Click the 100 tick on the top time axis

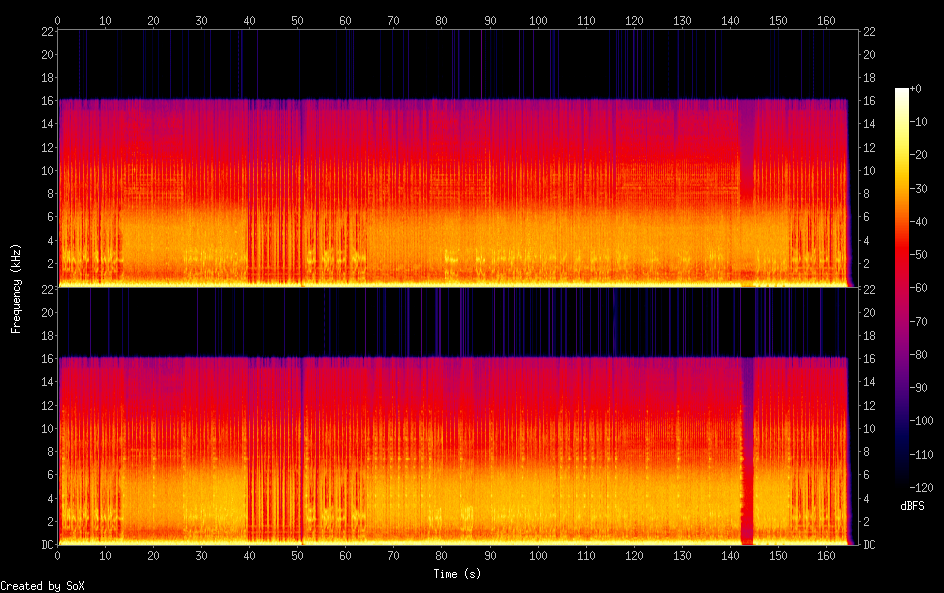pos(538,20)
